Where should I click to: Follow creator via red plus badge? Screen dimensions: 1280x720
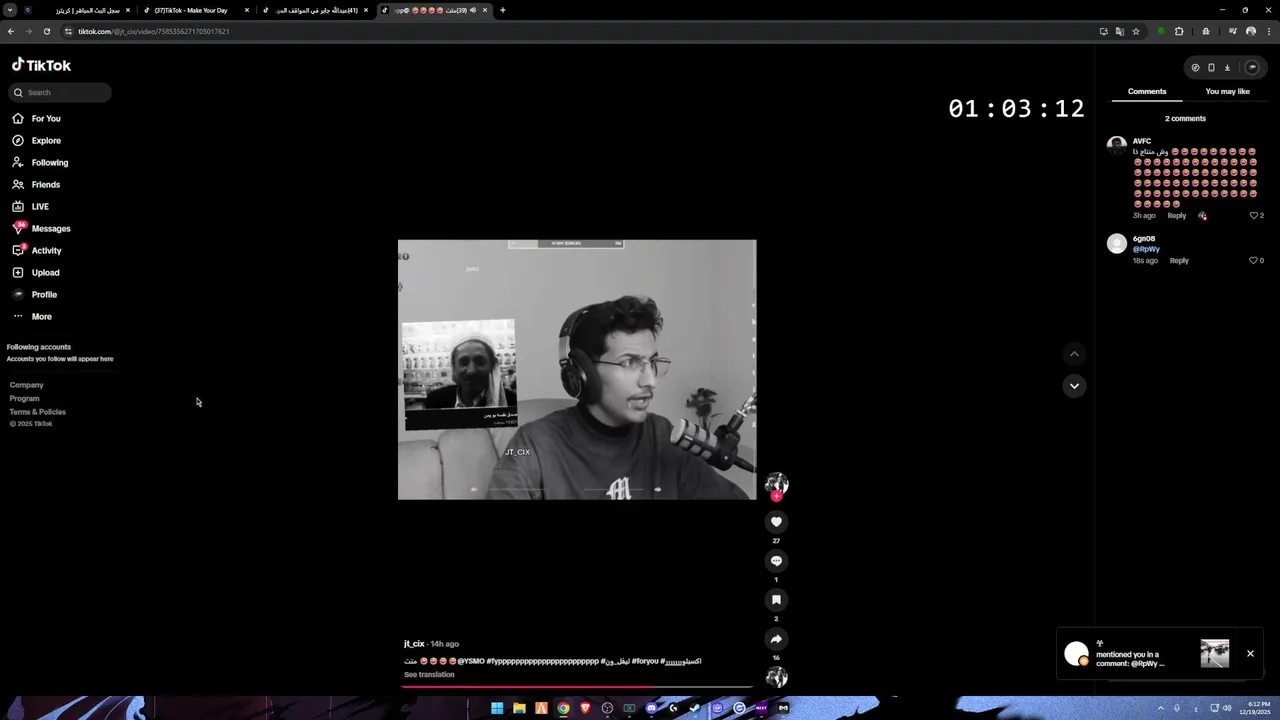(776, 496)
